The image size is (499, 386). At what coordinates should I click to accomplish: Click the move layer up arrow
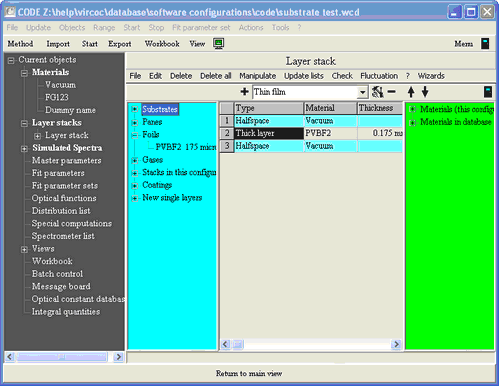411,92
